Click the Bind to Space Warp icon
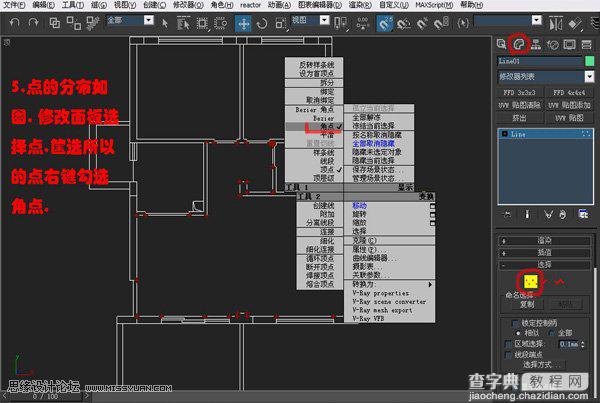Image resolution: width=600 pixels, height=403 pixels. (93, 23)
